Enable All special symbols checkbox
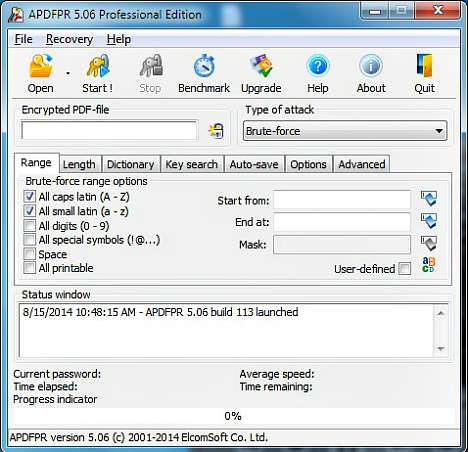 [29, 240]
